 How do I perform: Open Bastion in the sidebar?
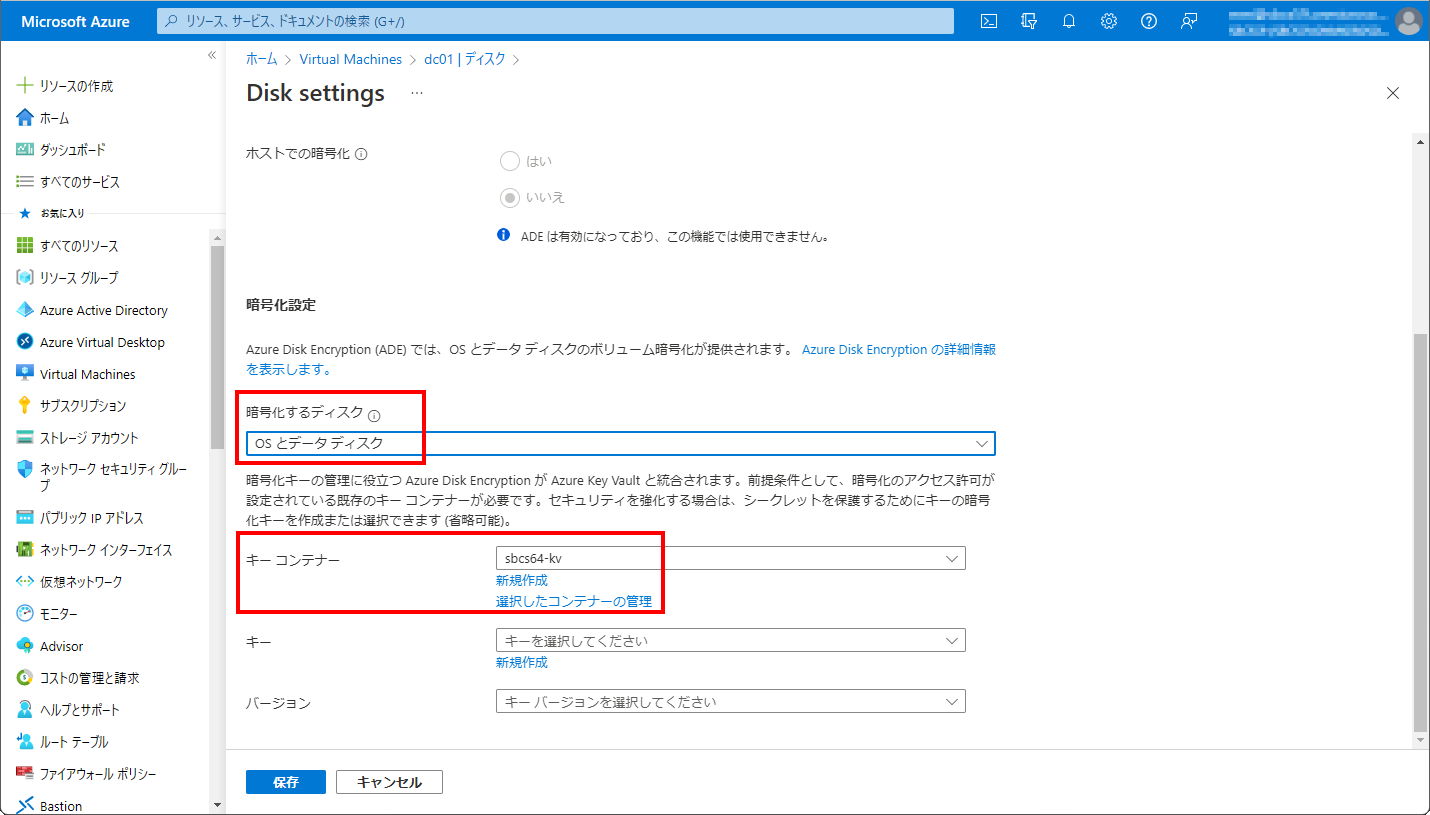(61, 806)
